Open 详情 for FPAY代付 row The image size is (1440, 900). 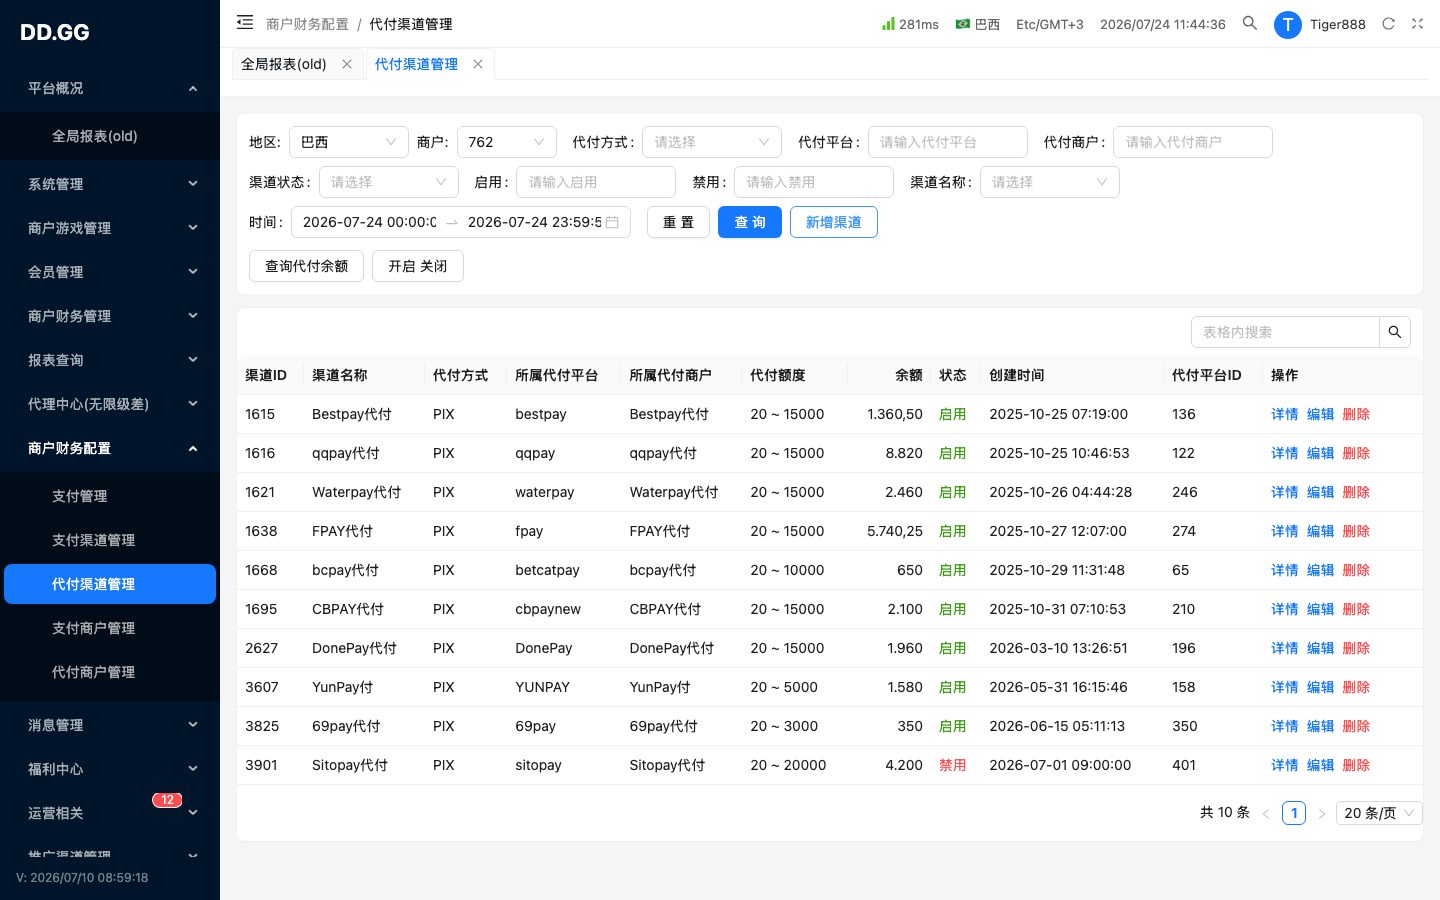pyautogui.click(x=1284, y=531)
